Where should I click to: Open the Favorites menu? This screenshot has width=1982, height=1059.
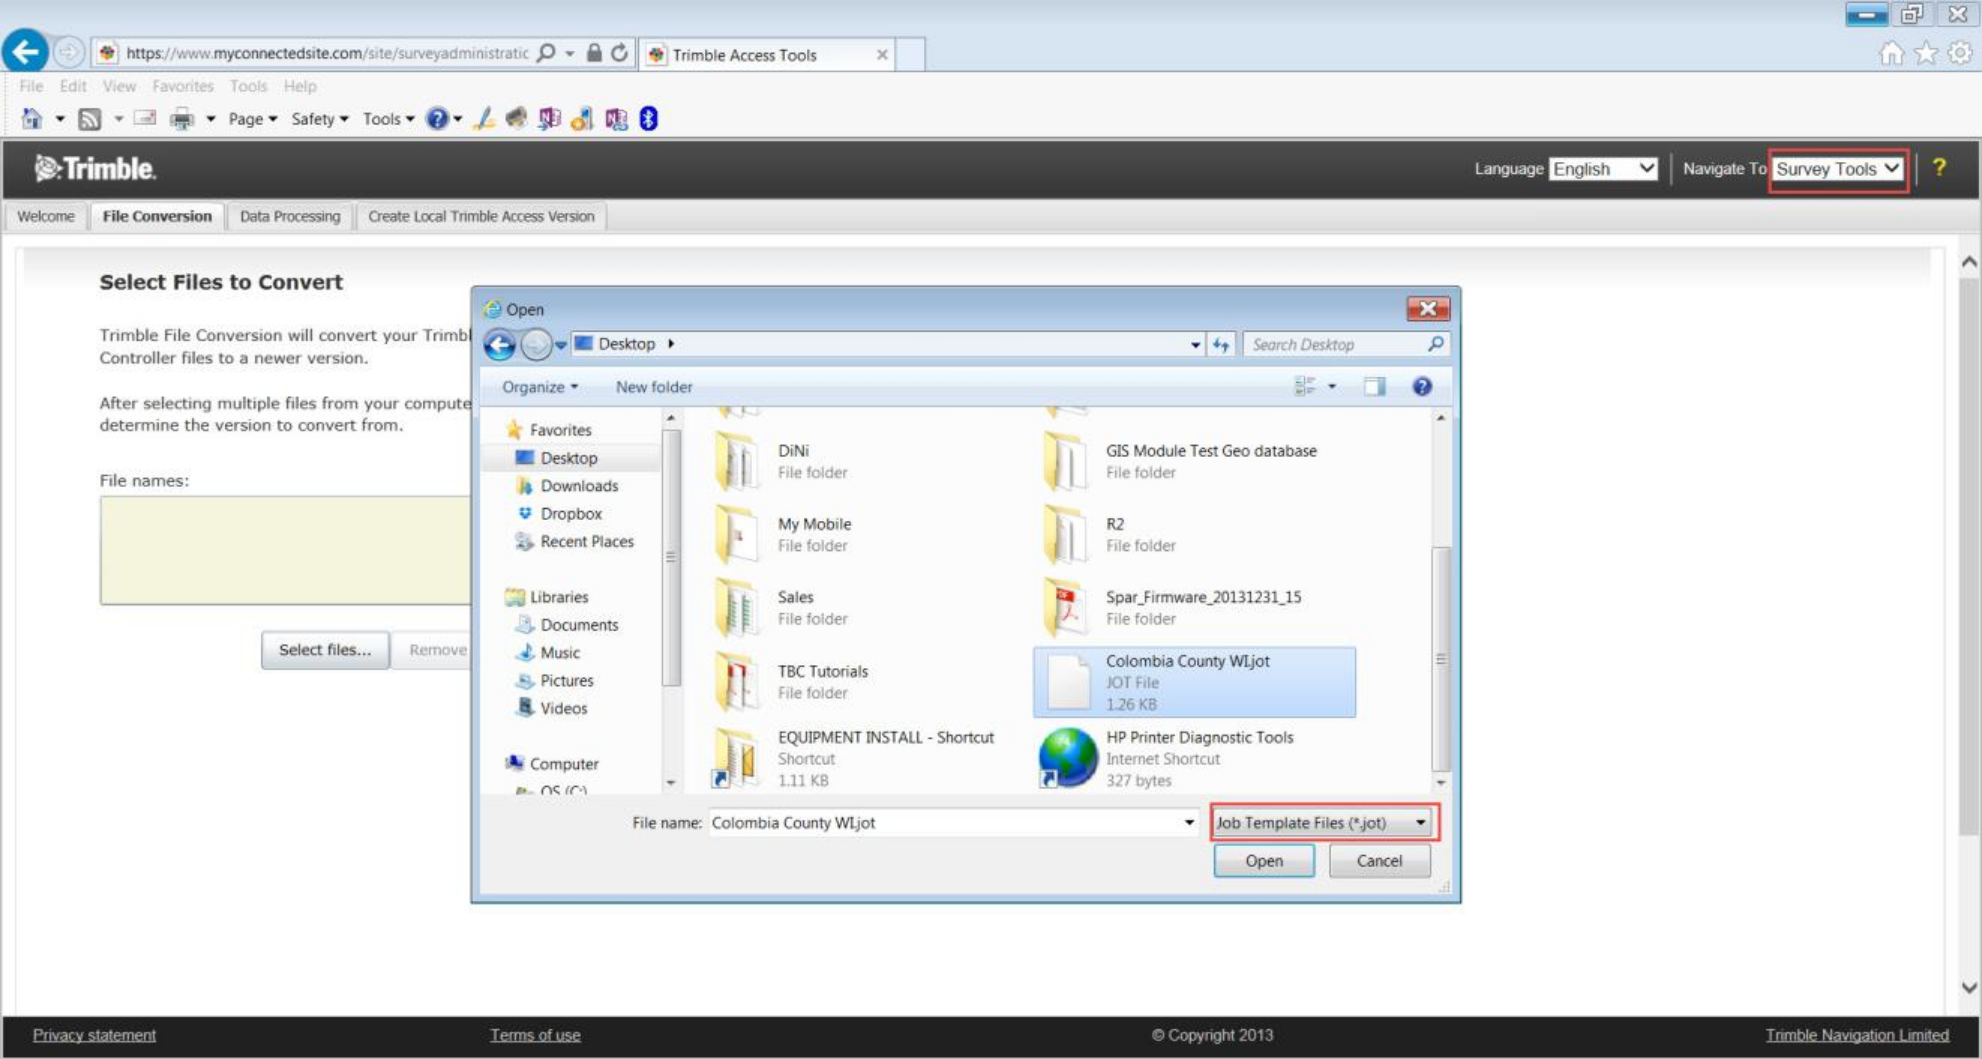tap(183, 86)
